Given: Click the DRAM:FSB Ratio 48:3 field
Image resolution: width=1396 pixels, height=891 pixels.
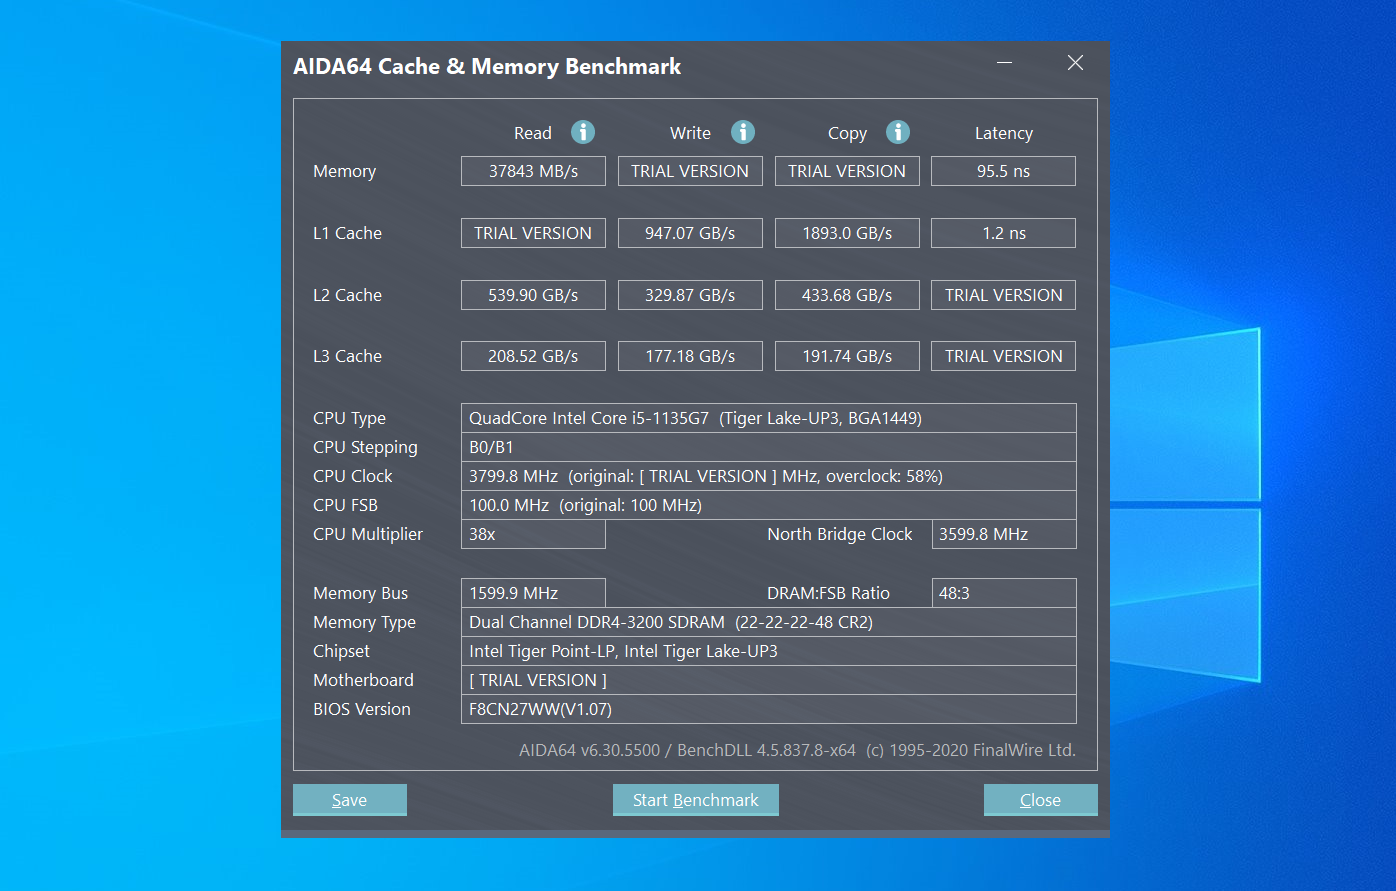Looking at the screenshot, I should 1004,593.
